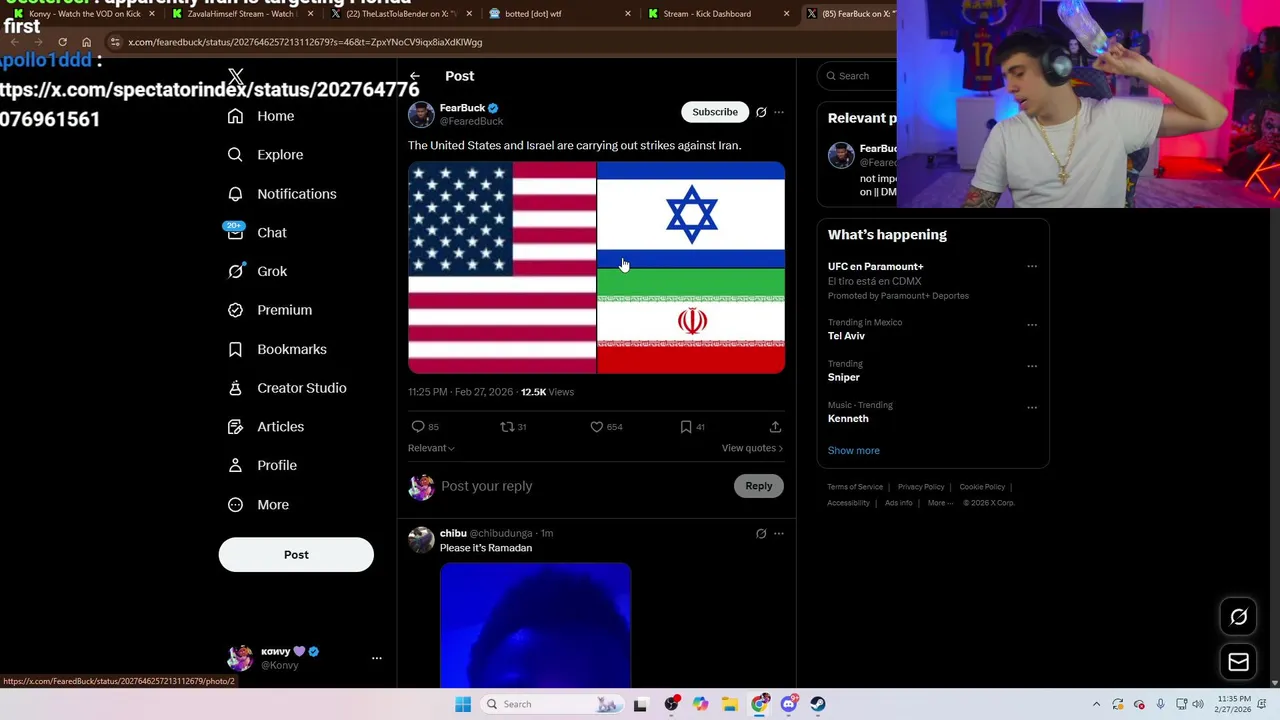Open the Kenneth trending topic

(848, 418)
